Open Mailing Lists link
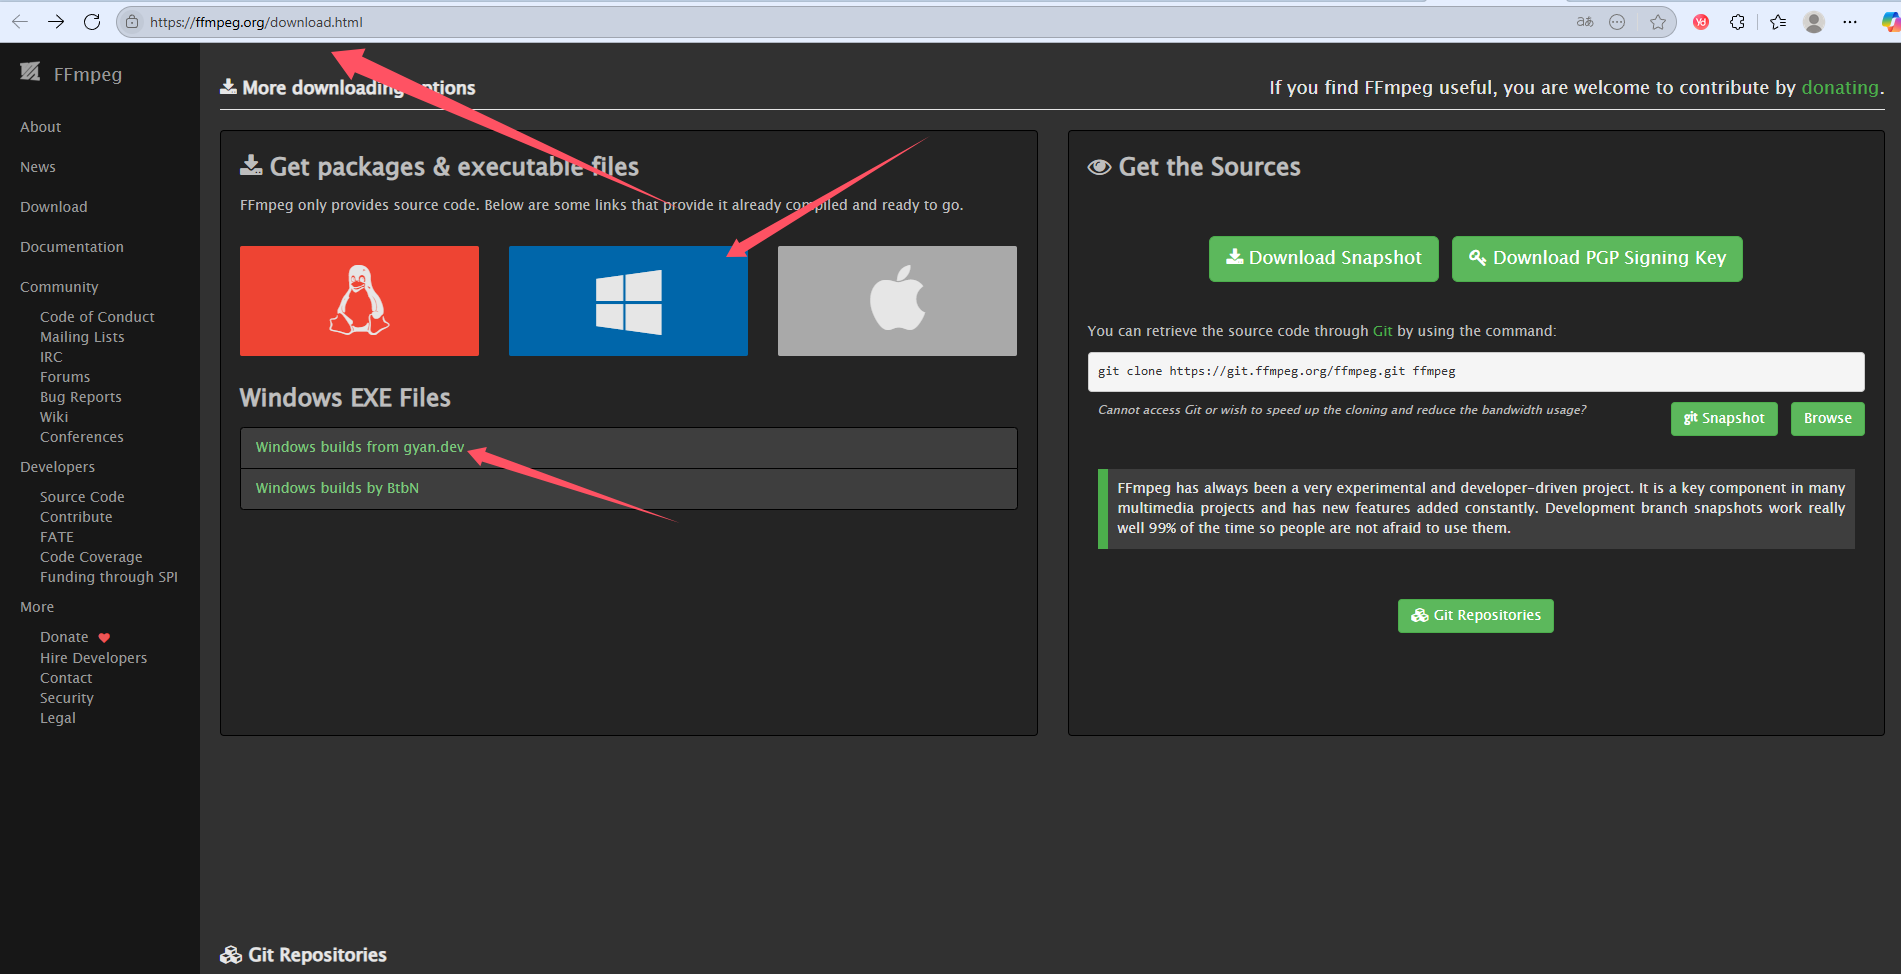This screenshot has width=1901, height=974. pos(82,337)
